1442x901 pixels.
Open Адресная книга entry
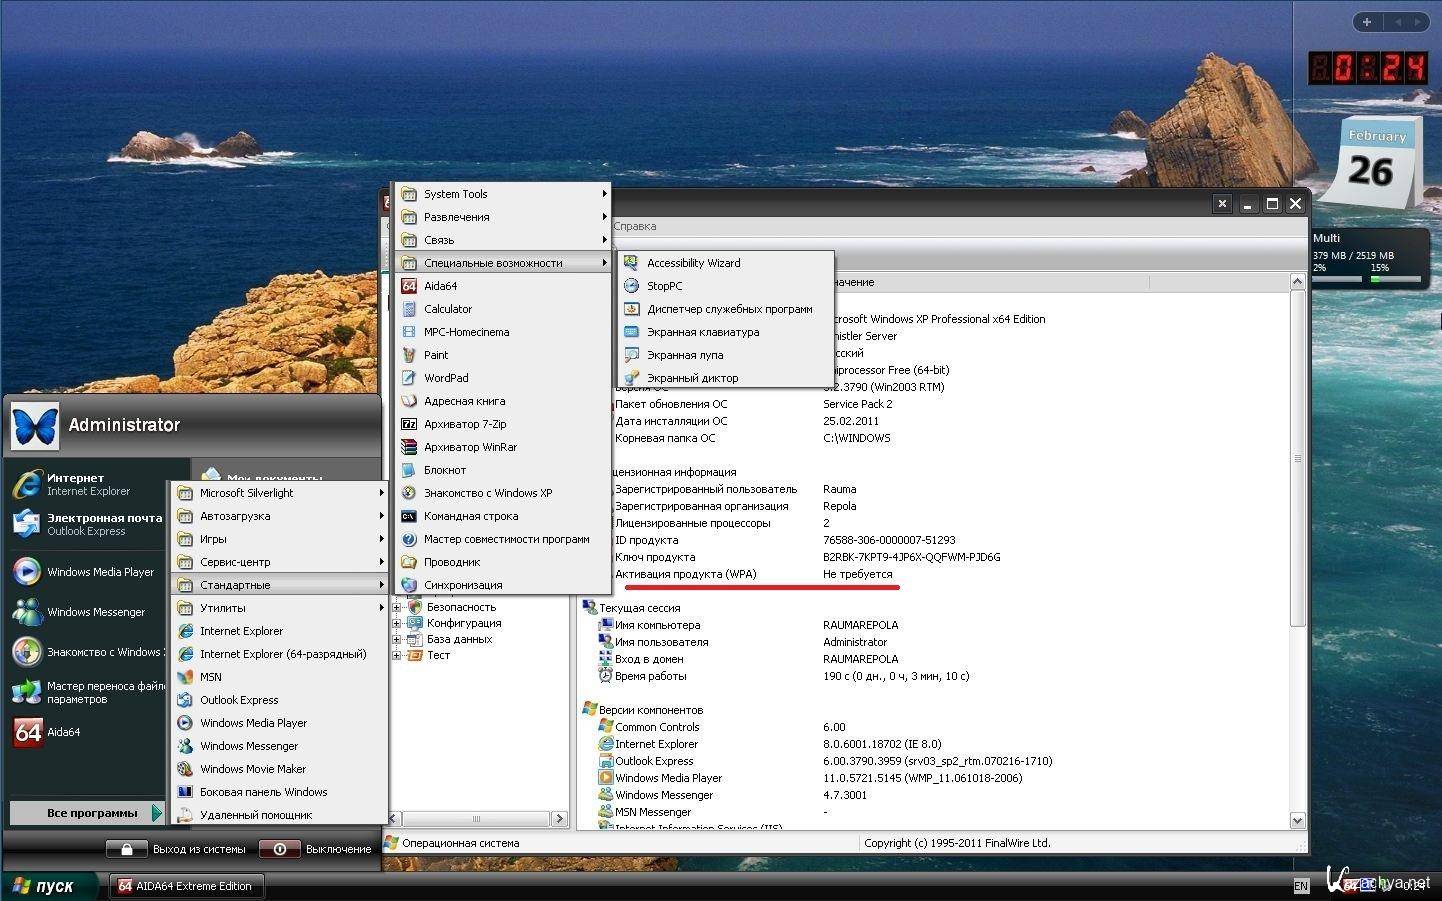coord(502,401)
